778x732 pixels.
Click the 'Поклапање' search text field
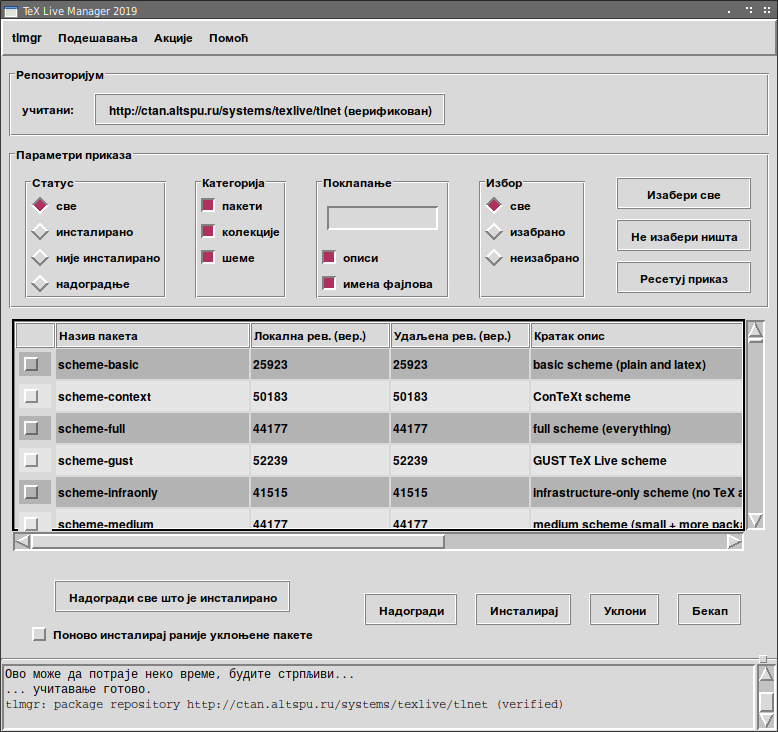(382, 218)
